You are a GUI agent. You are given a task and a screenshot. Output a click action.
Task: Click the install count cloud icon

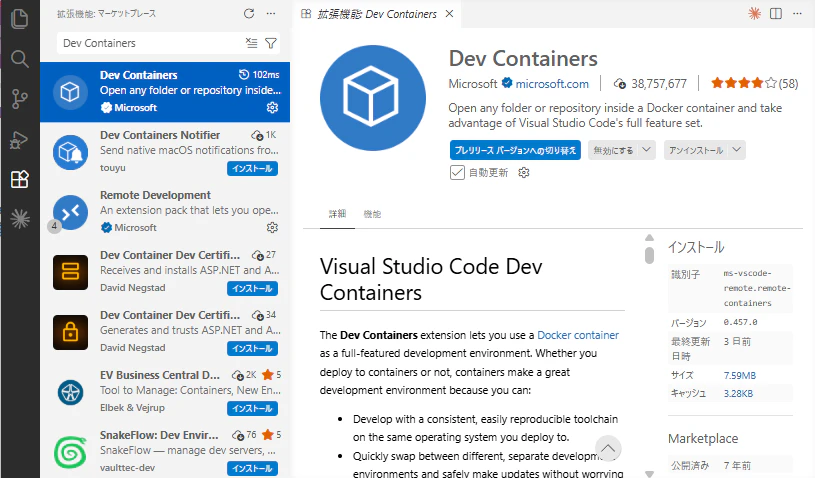click(620, 84)
